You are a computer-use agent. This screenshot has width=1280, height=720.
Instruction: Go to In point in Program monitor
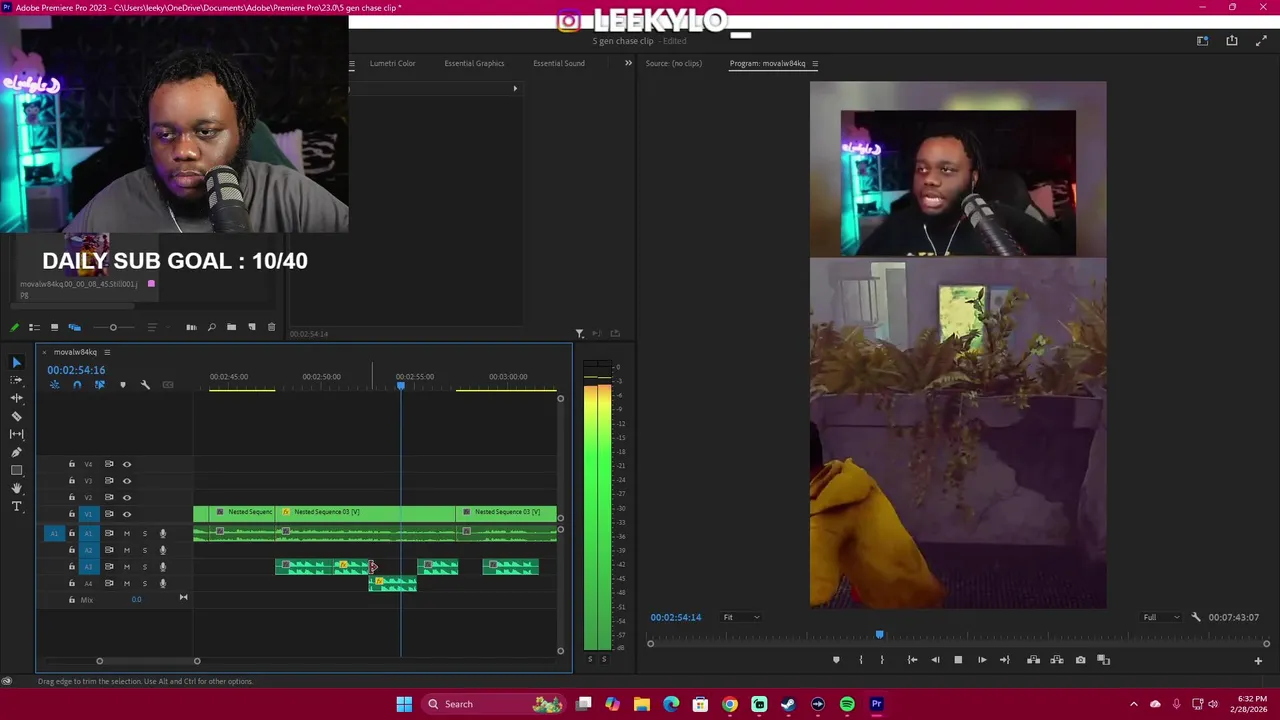[x=912, y=660]
